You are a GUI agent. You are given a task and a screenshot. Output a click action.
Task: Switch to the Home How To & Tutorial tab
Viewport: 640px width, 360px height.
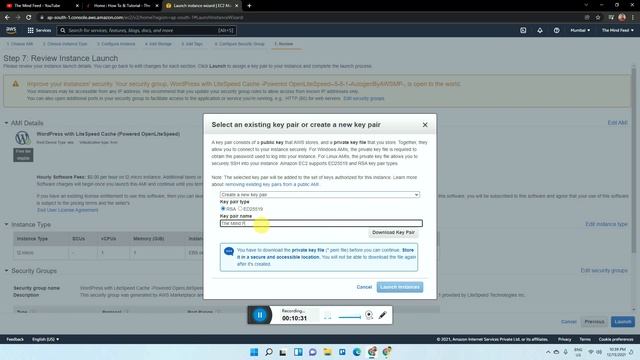click(122, 6)
